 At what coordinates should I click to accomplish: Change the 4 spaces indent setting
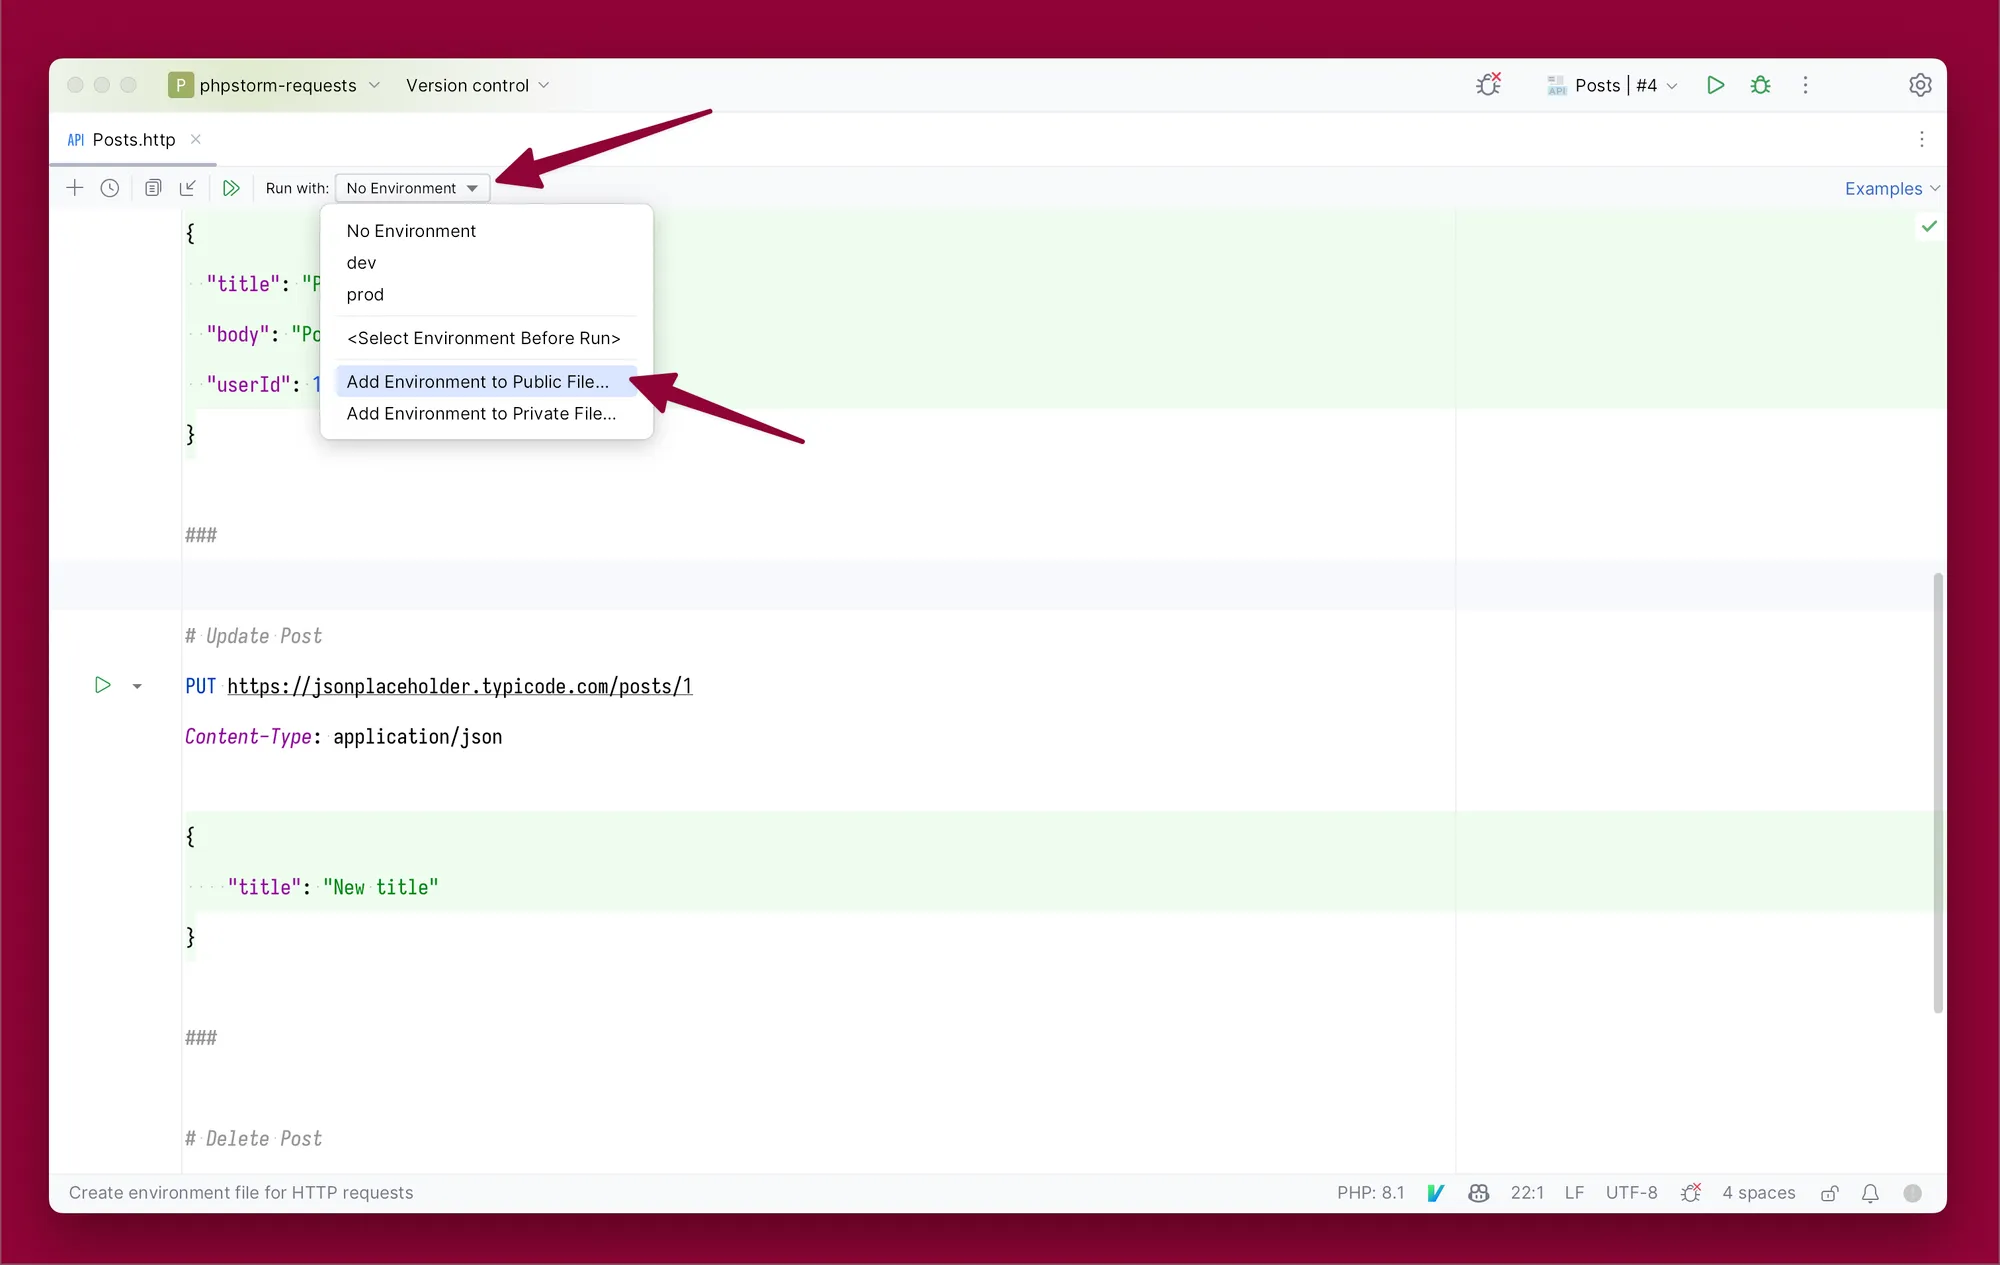(1758, 1192)
